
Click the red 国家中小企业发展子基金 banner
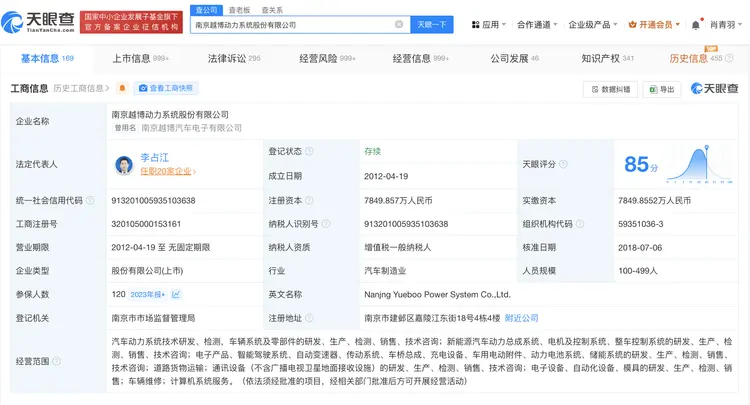[x=132, y=22]
